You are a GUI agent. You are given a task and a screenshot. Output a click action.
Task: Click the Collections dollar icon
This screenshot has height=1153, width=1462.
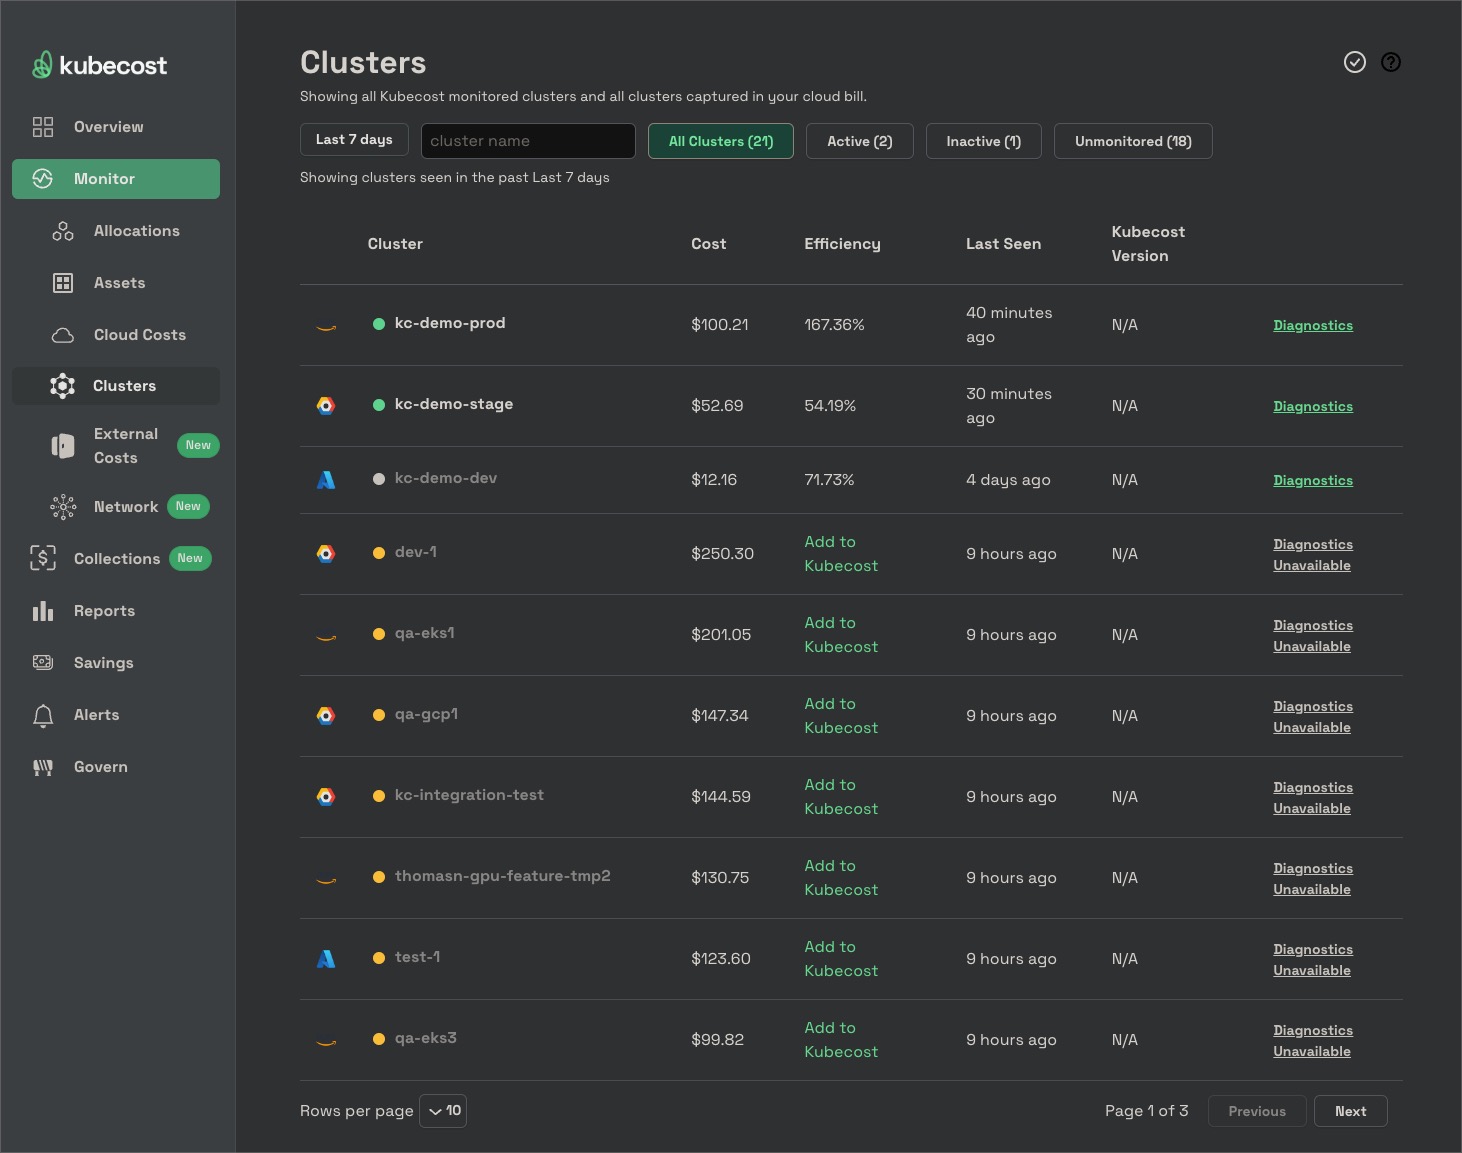point(43,559)
